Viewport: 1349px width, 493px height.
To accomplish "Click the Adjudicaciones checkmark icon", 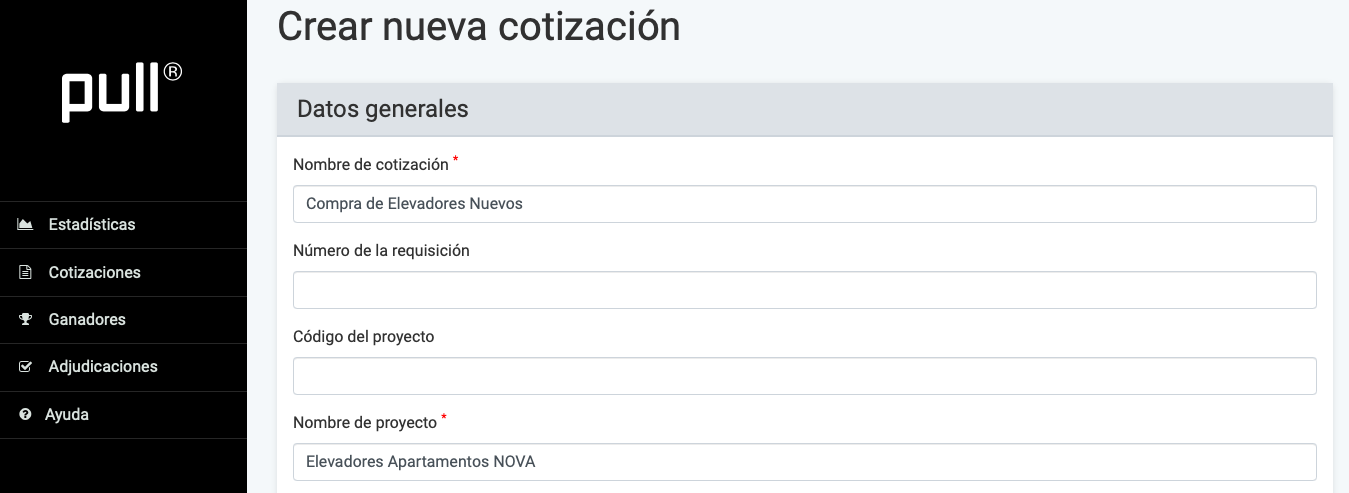I will 26,367.
